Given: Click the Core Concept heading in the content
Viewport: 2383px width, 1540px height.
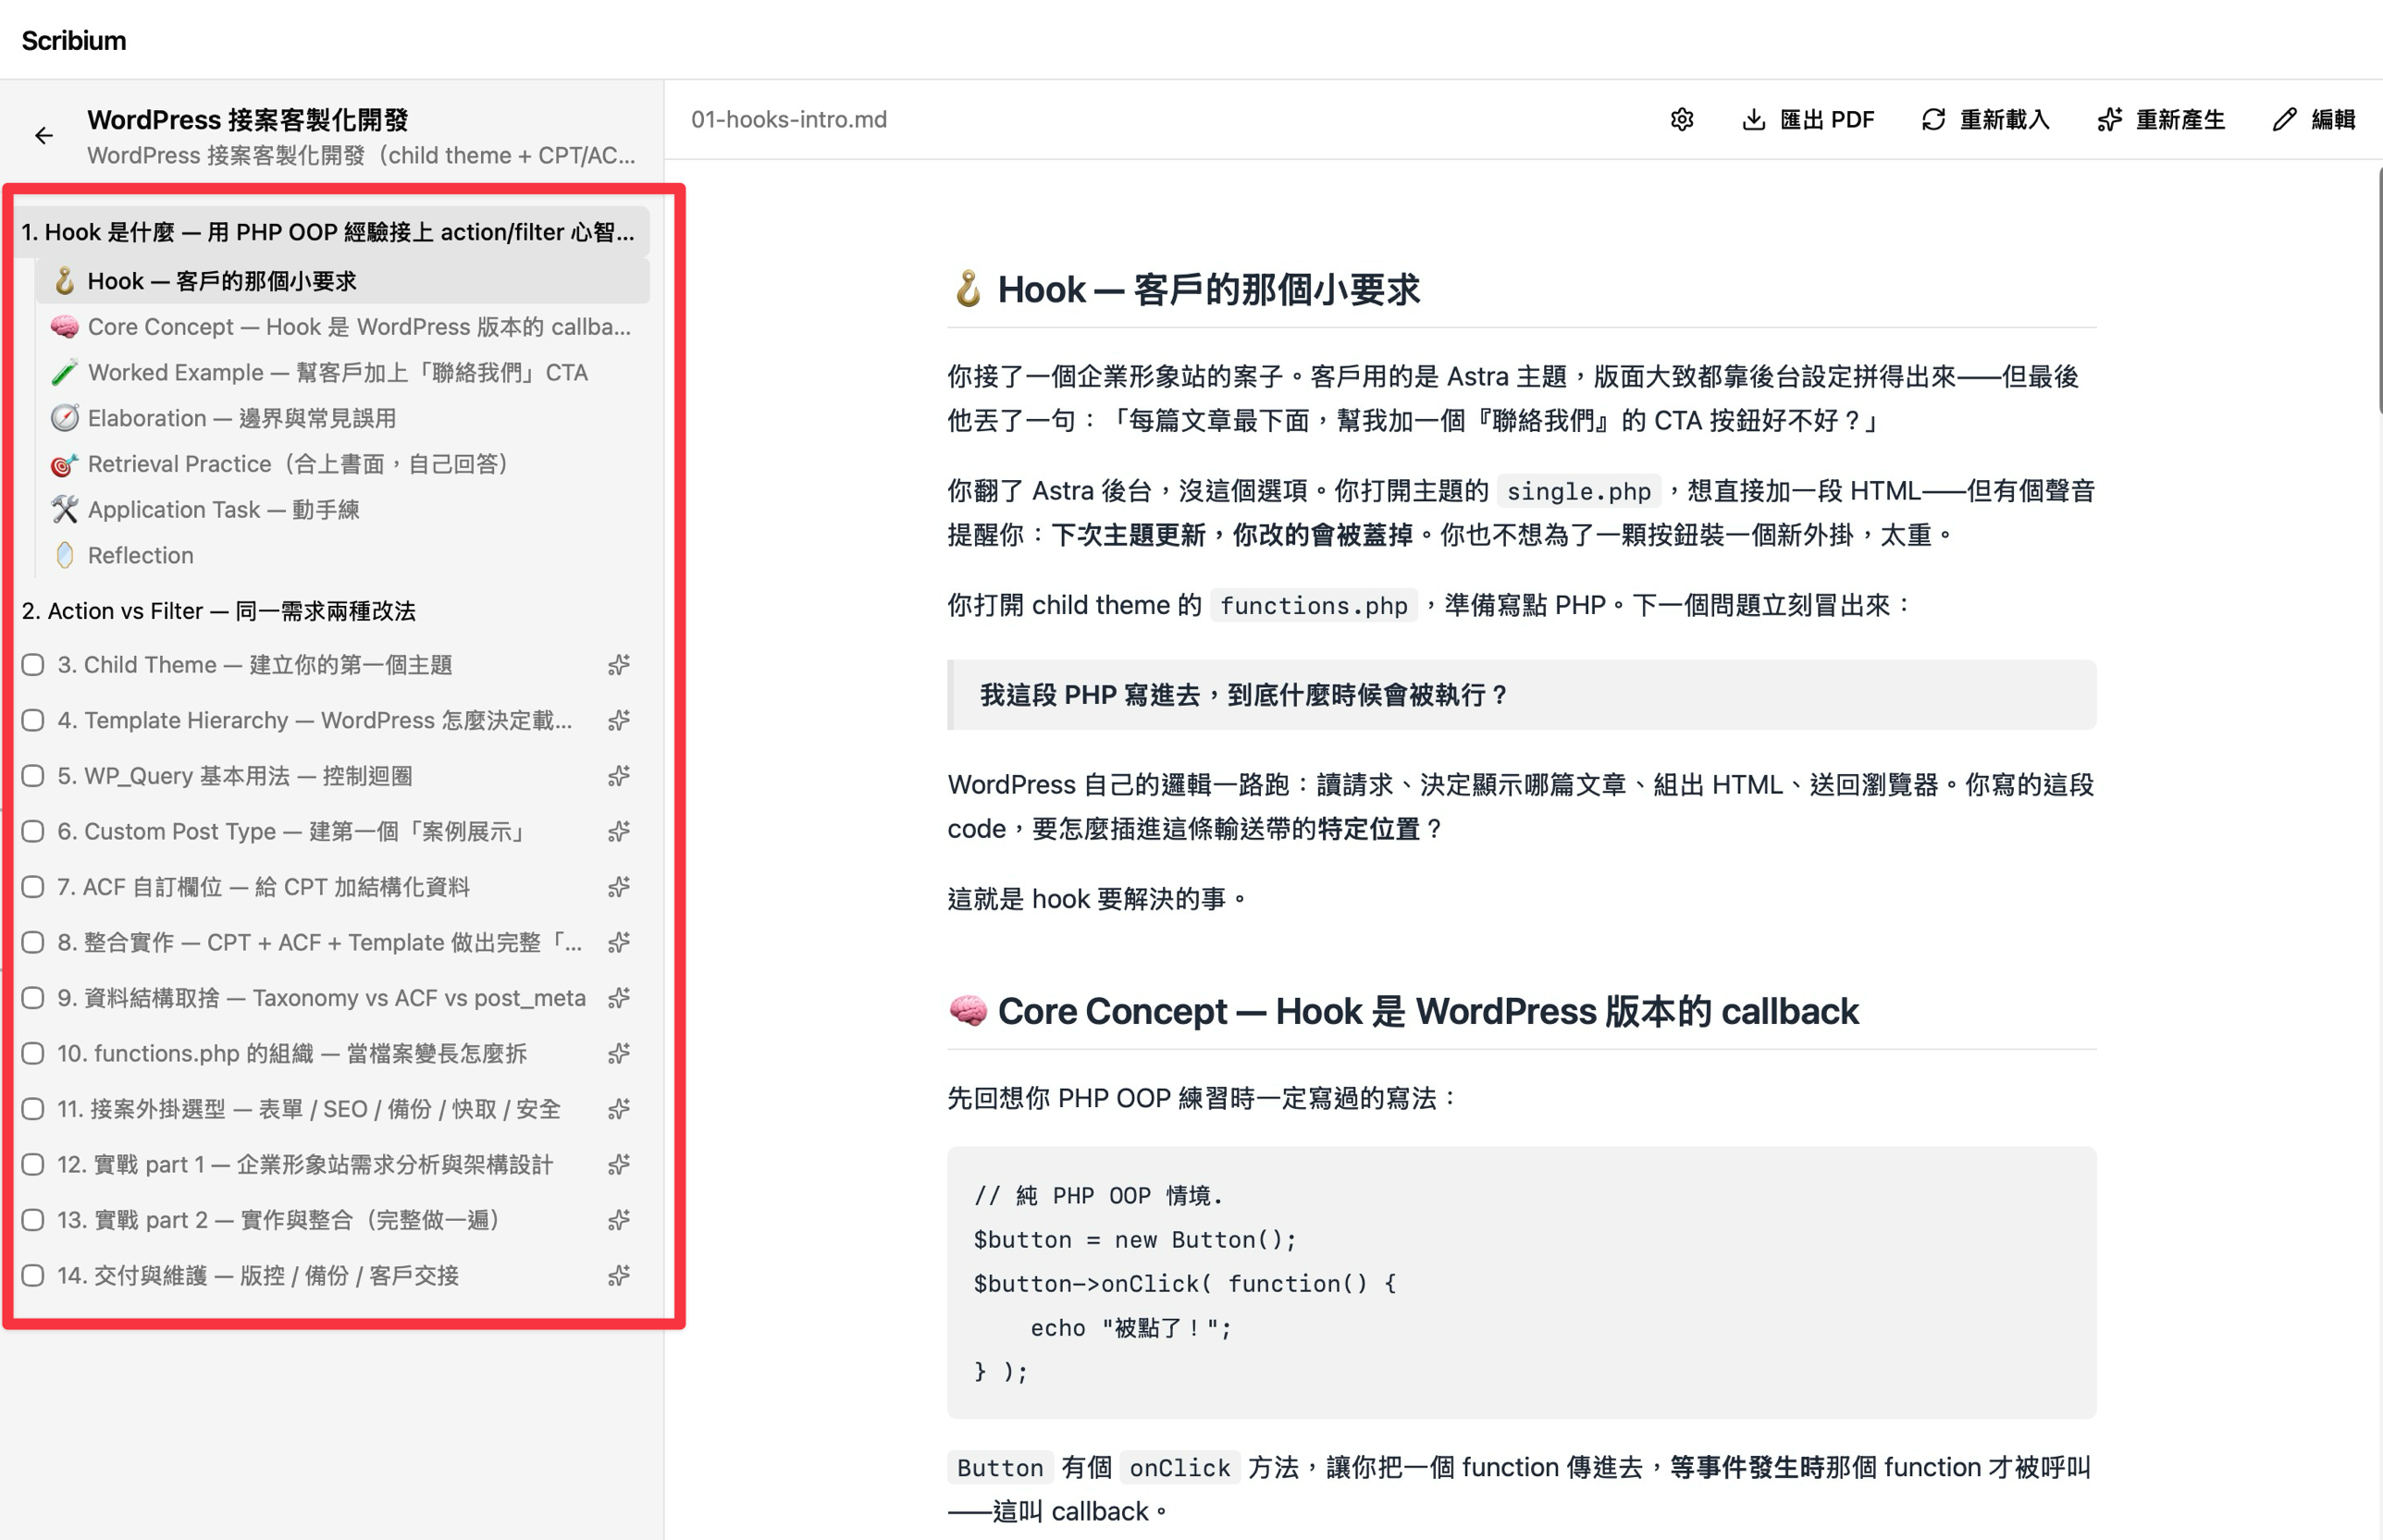Looking at the screenshot, I should [1403, 1011].
